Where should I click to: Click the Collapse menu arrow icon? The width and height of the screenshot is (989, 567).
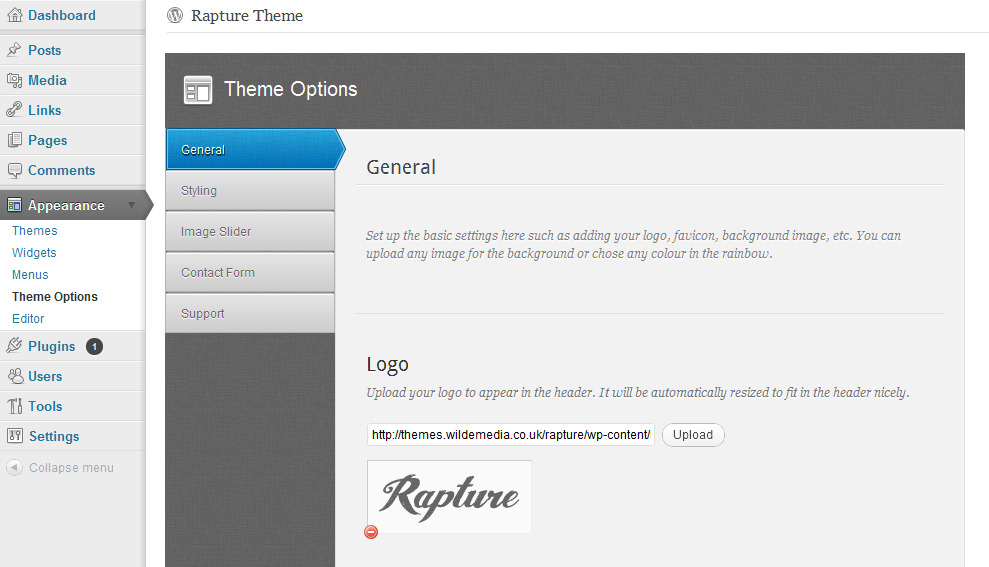14,467
